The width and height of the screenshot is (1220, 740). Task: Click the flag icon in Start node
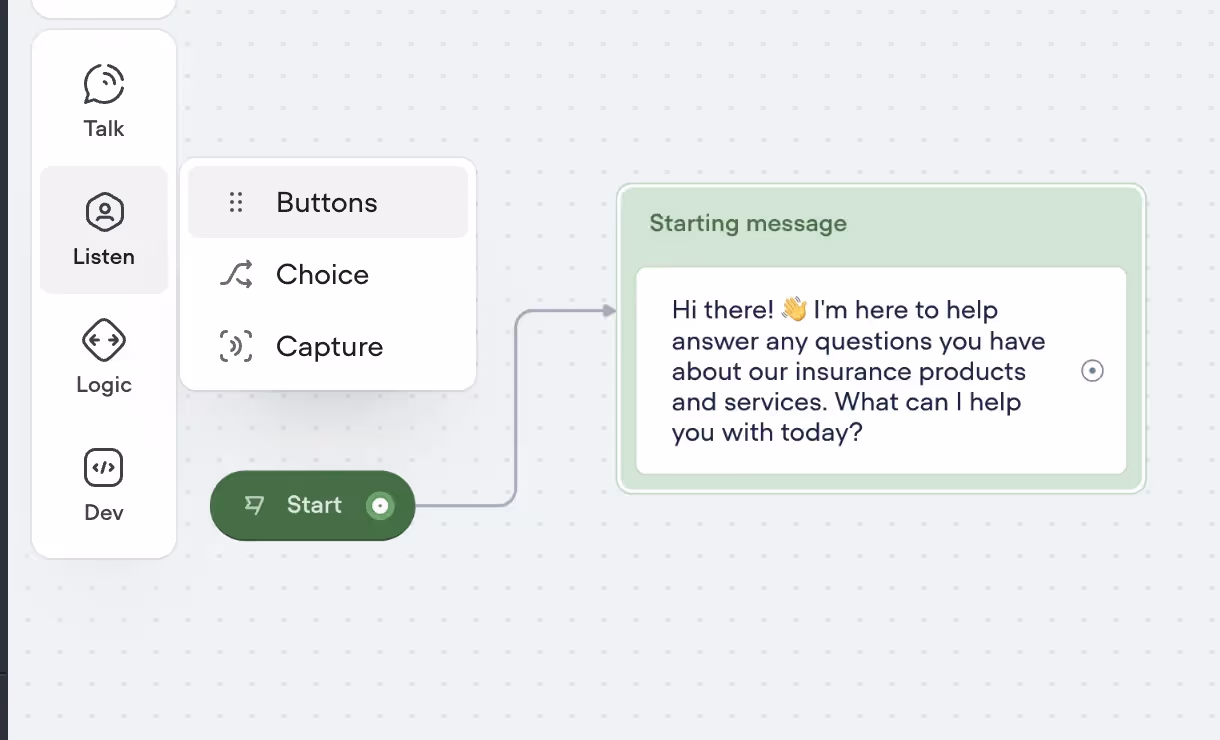click(255, 505)
